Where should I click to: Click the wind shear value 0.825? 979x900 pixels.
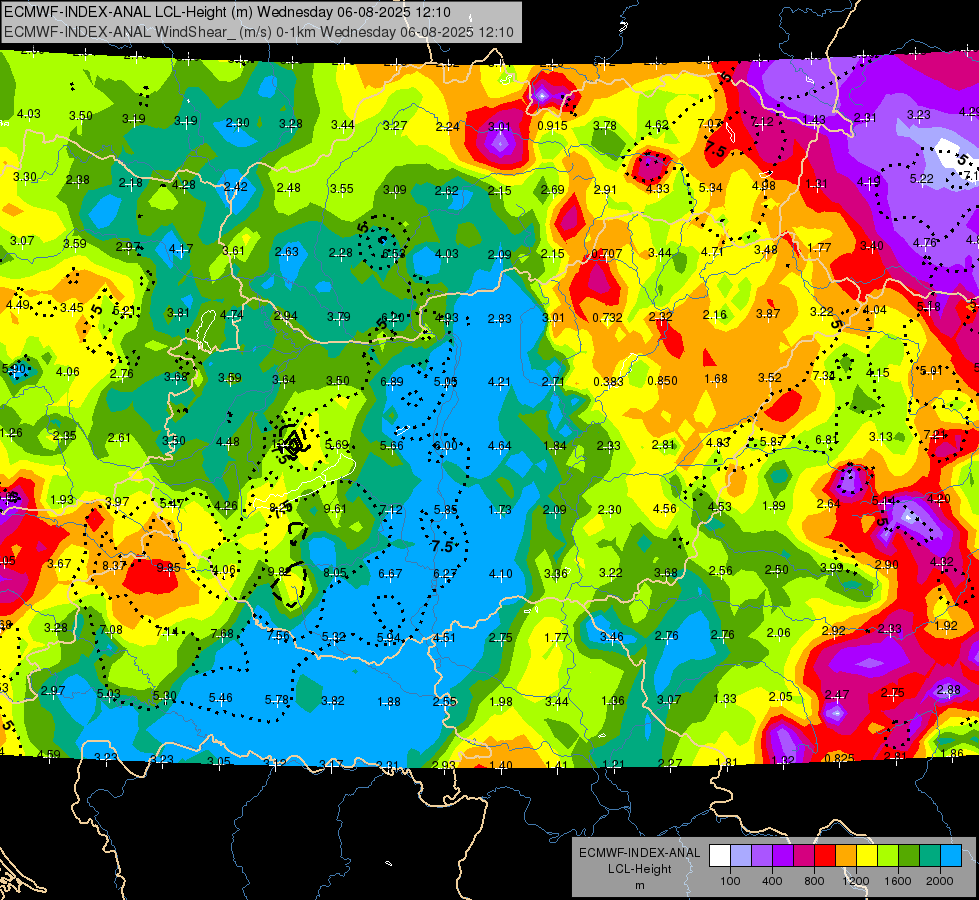click(839, 758)
